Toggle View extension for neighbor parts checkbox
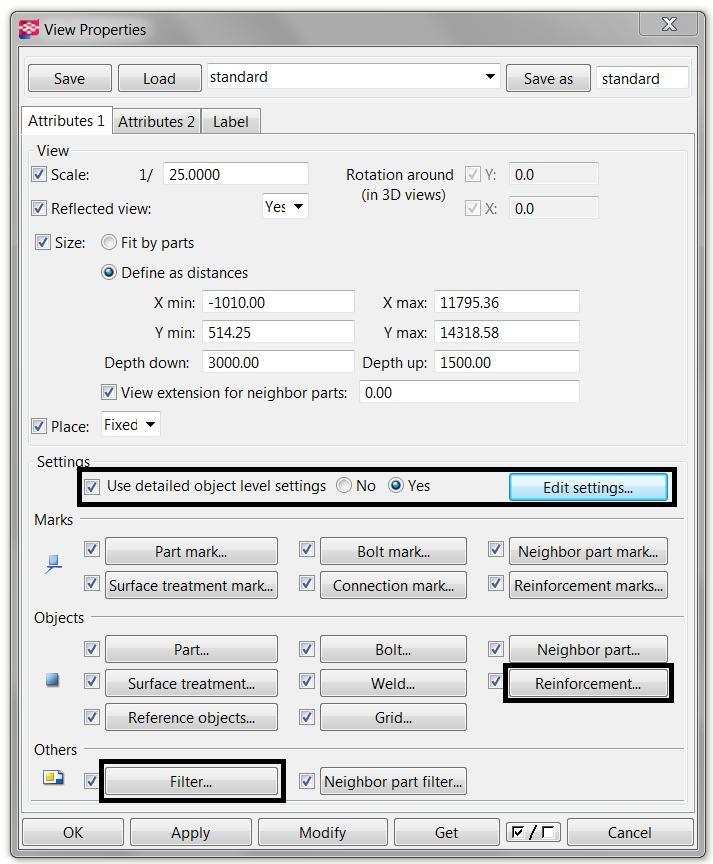 109,392
